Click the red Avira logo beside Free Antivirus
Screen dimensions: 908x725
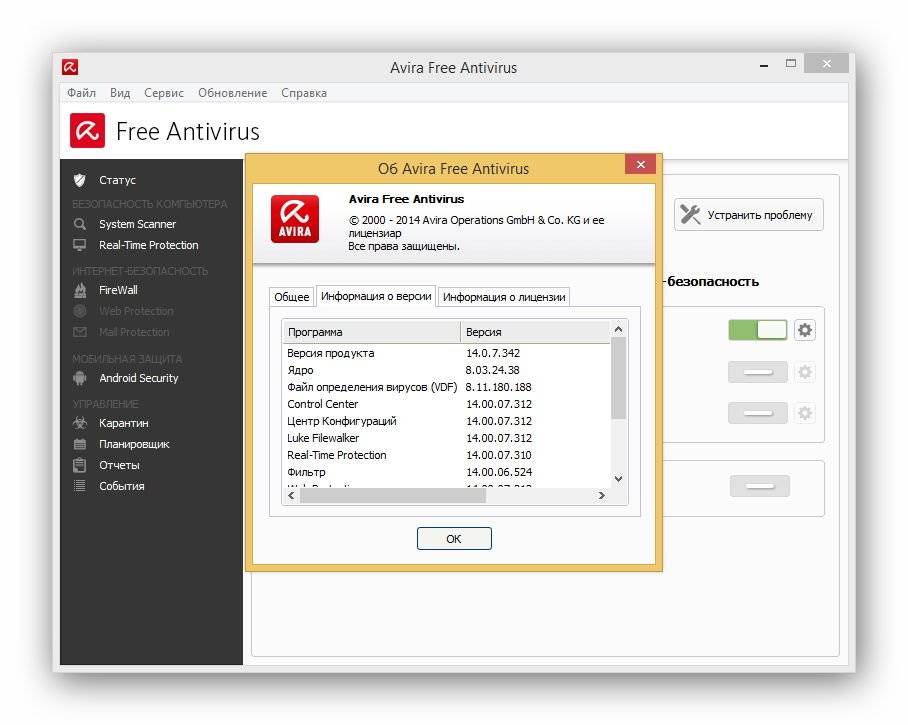click(87, 130)
